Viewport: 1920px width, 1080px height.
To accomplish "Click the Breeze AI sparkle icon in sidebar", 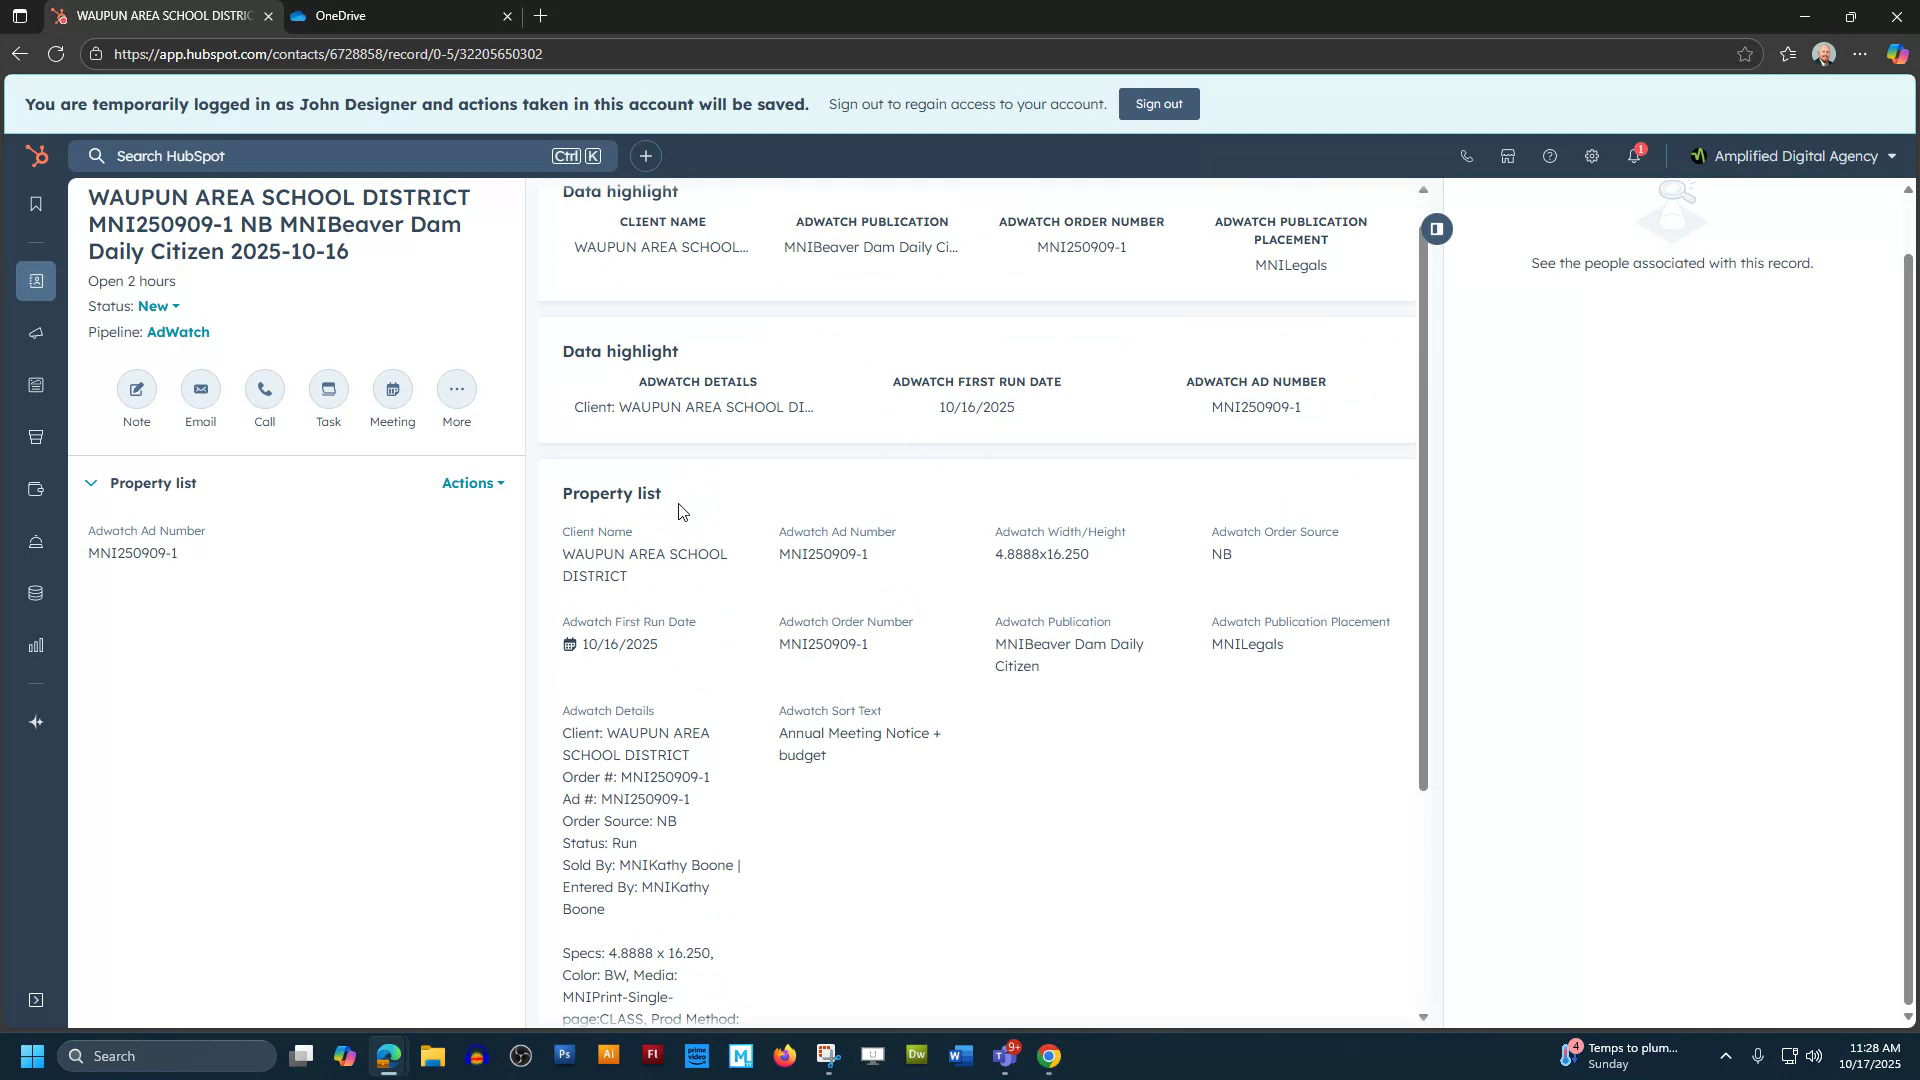I will [x=36, y=721].
